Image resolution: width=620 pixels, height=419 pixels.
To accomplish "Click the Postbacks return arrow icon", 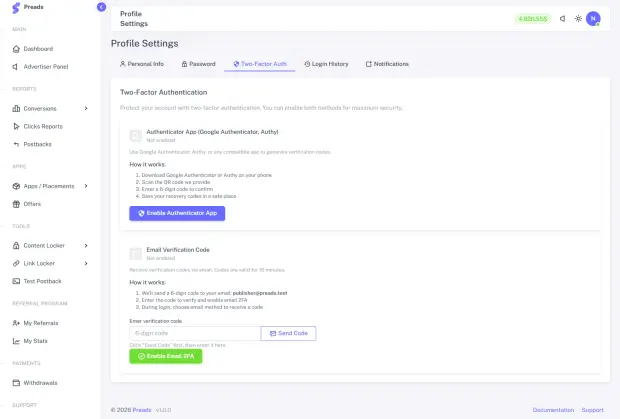I will coord(16,144).
